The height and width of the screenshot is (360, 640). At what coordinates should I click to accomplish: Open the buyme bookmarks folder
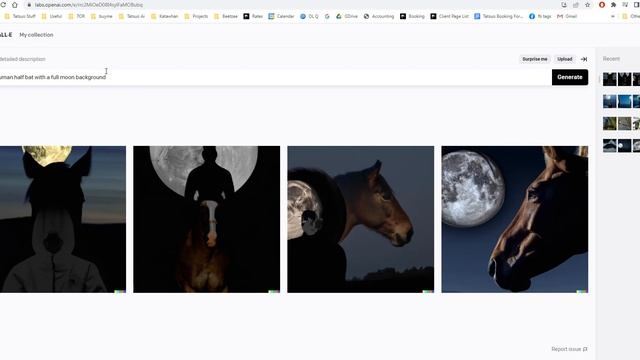102,16
